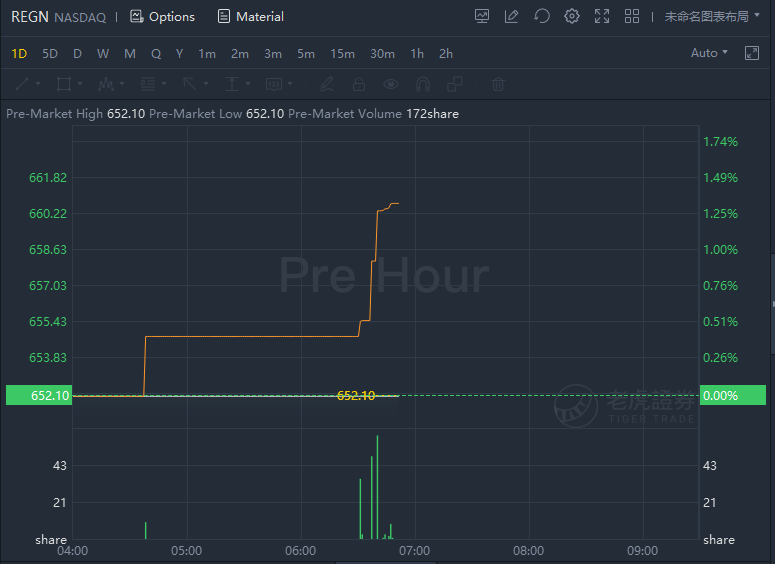Select the 5m interval

click(306, 53)
